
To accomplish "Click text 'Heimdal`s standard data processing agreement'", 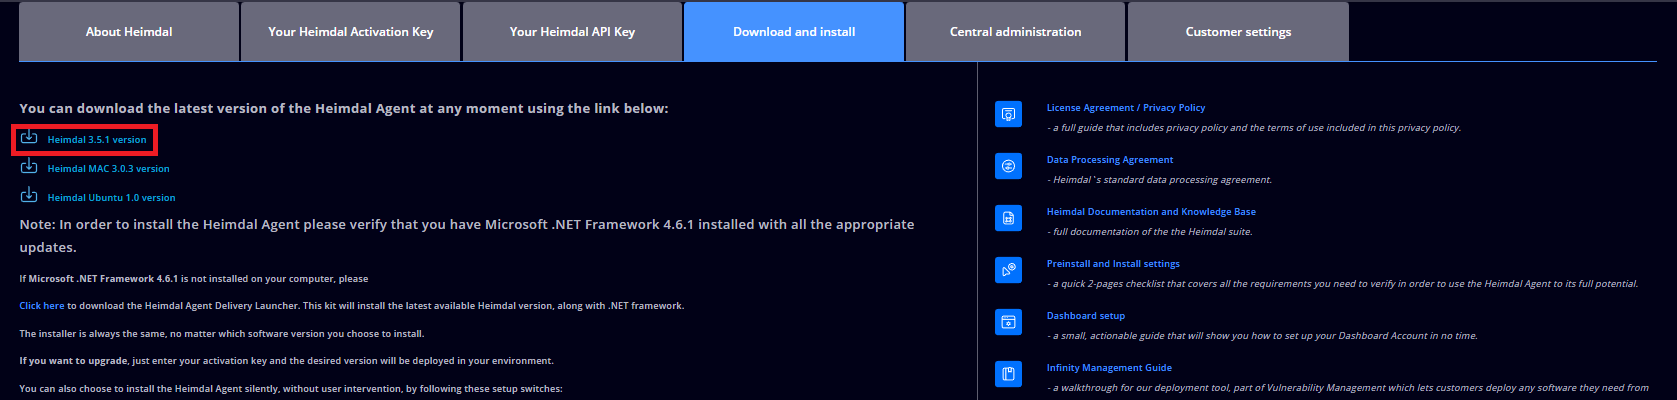I will (x=1160, y=180).
